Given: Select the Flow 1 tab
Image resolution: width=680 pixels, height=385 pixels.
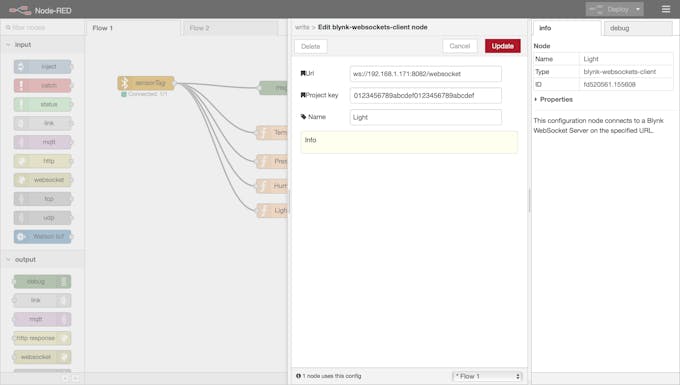Looking at the screenshot, I should [x=133, y=28].
